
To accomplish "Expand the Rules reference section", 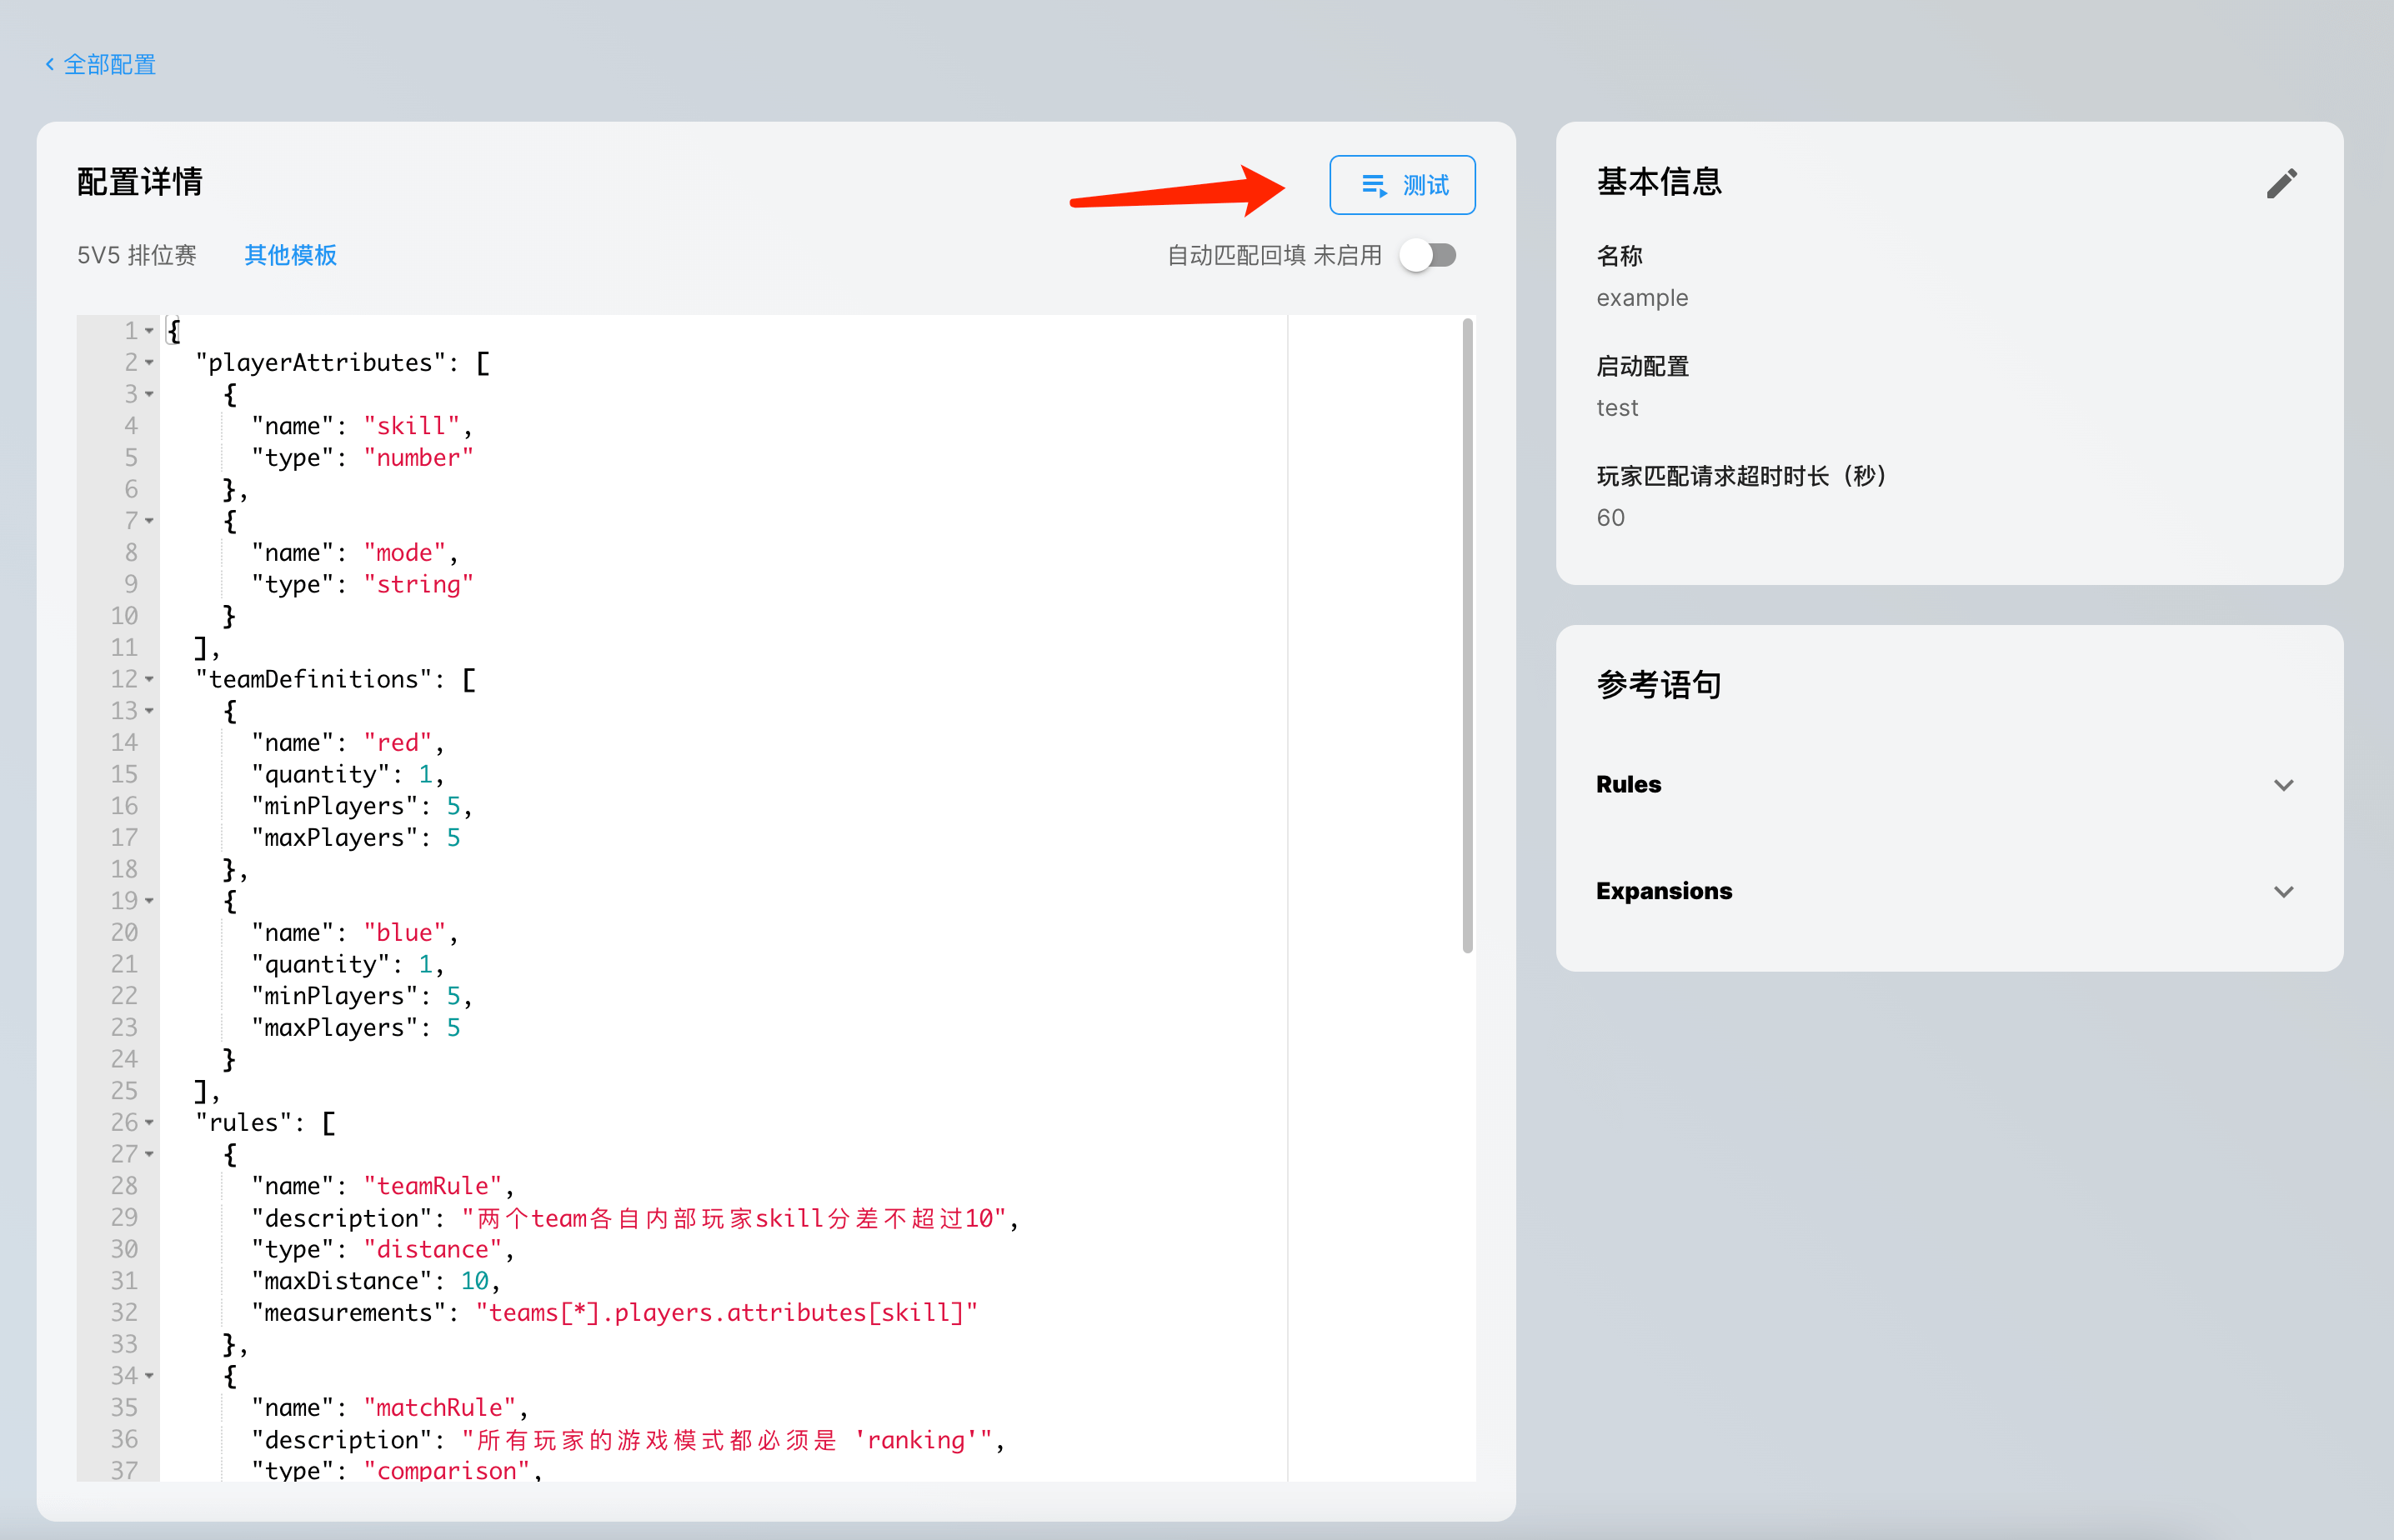I will pyautogui.click(x=2282, y=785).
